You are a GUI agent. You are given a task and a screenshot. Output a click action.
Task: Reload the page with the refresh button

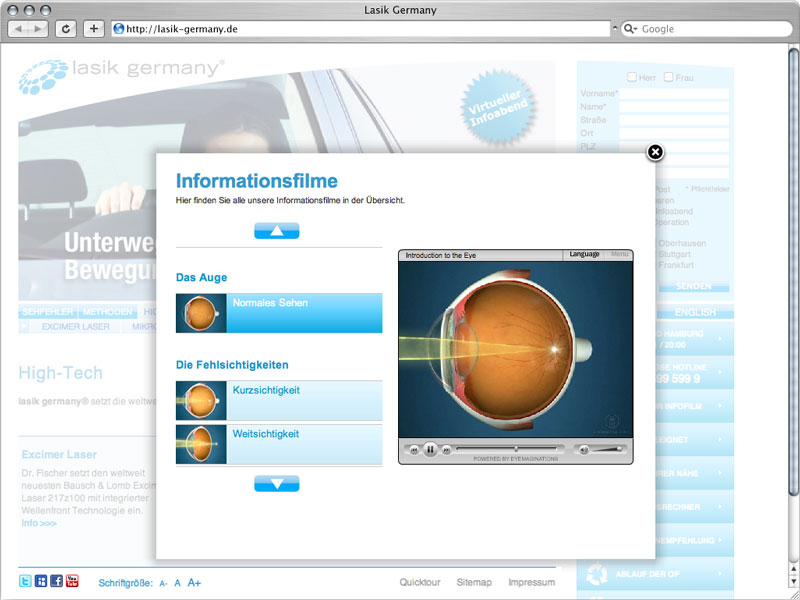[66, 29]
